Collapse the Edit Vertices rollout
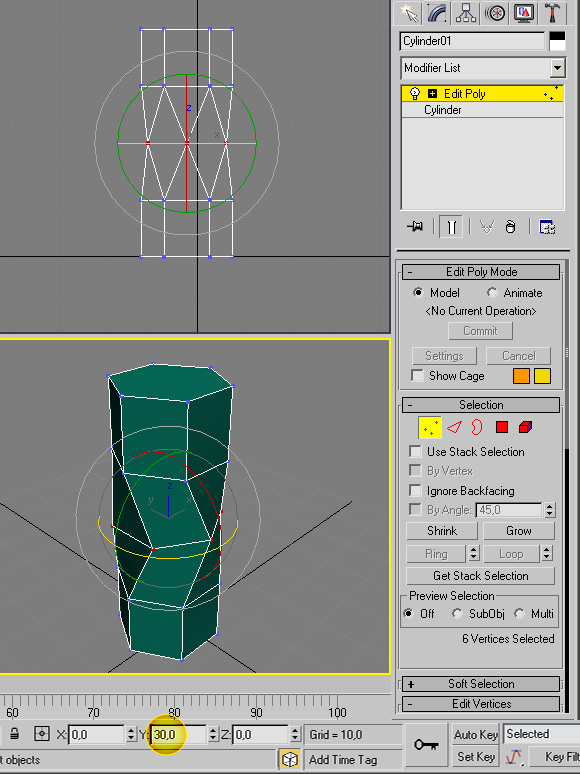580x774 pixels. point(481,704)
